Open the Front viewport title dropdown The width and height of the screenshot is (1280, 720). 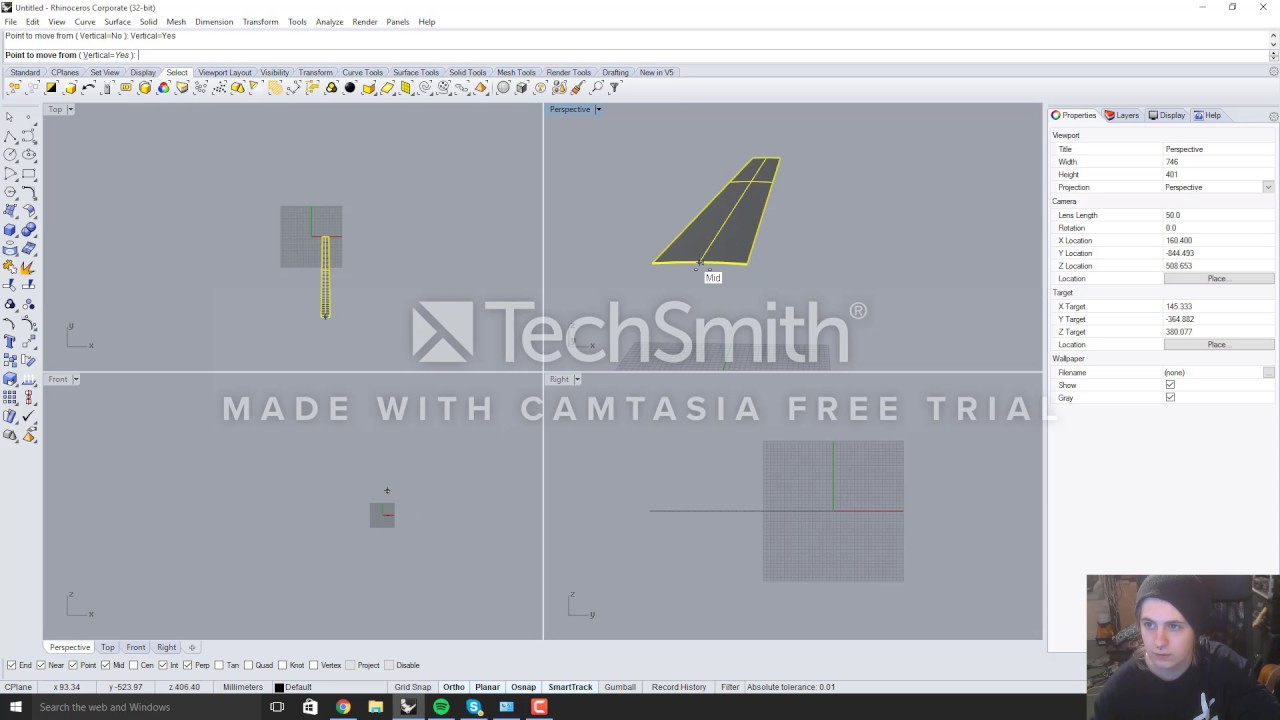(76, 379)
